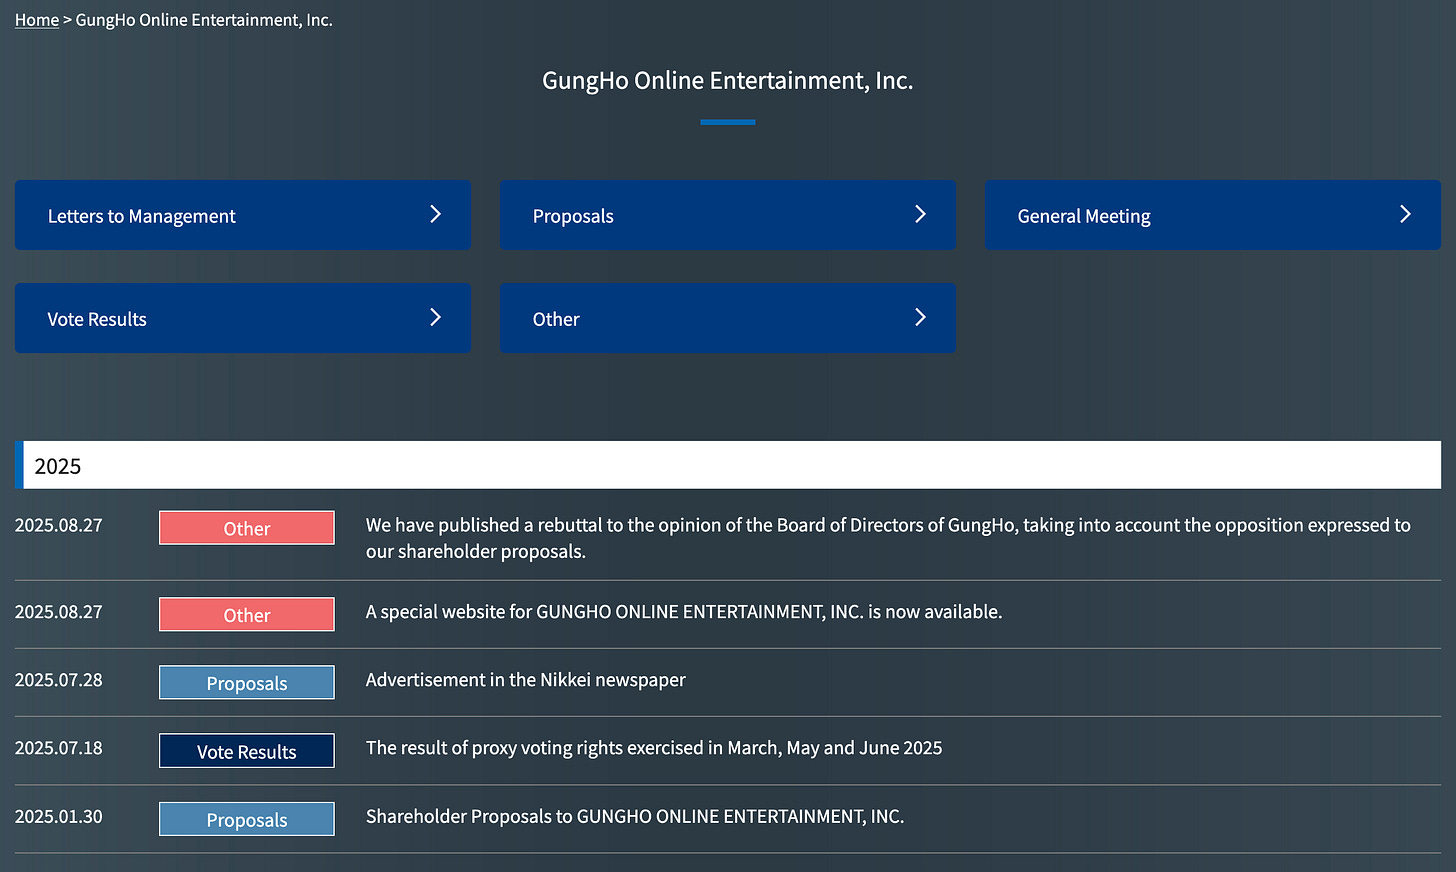This screenshot has height=872, width=1456.
Task: Open Advertisement in the Nikkei newspaper entry
Action: [x=526, y=680]
